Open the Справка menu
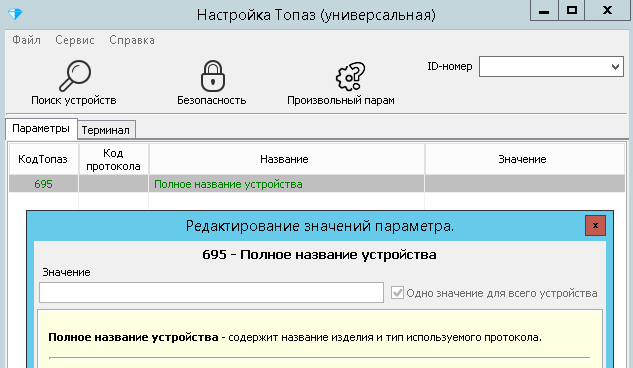633x368 pixels. (x=132, y=40)
